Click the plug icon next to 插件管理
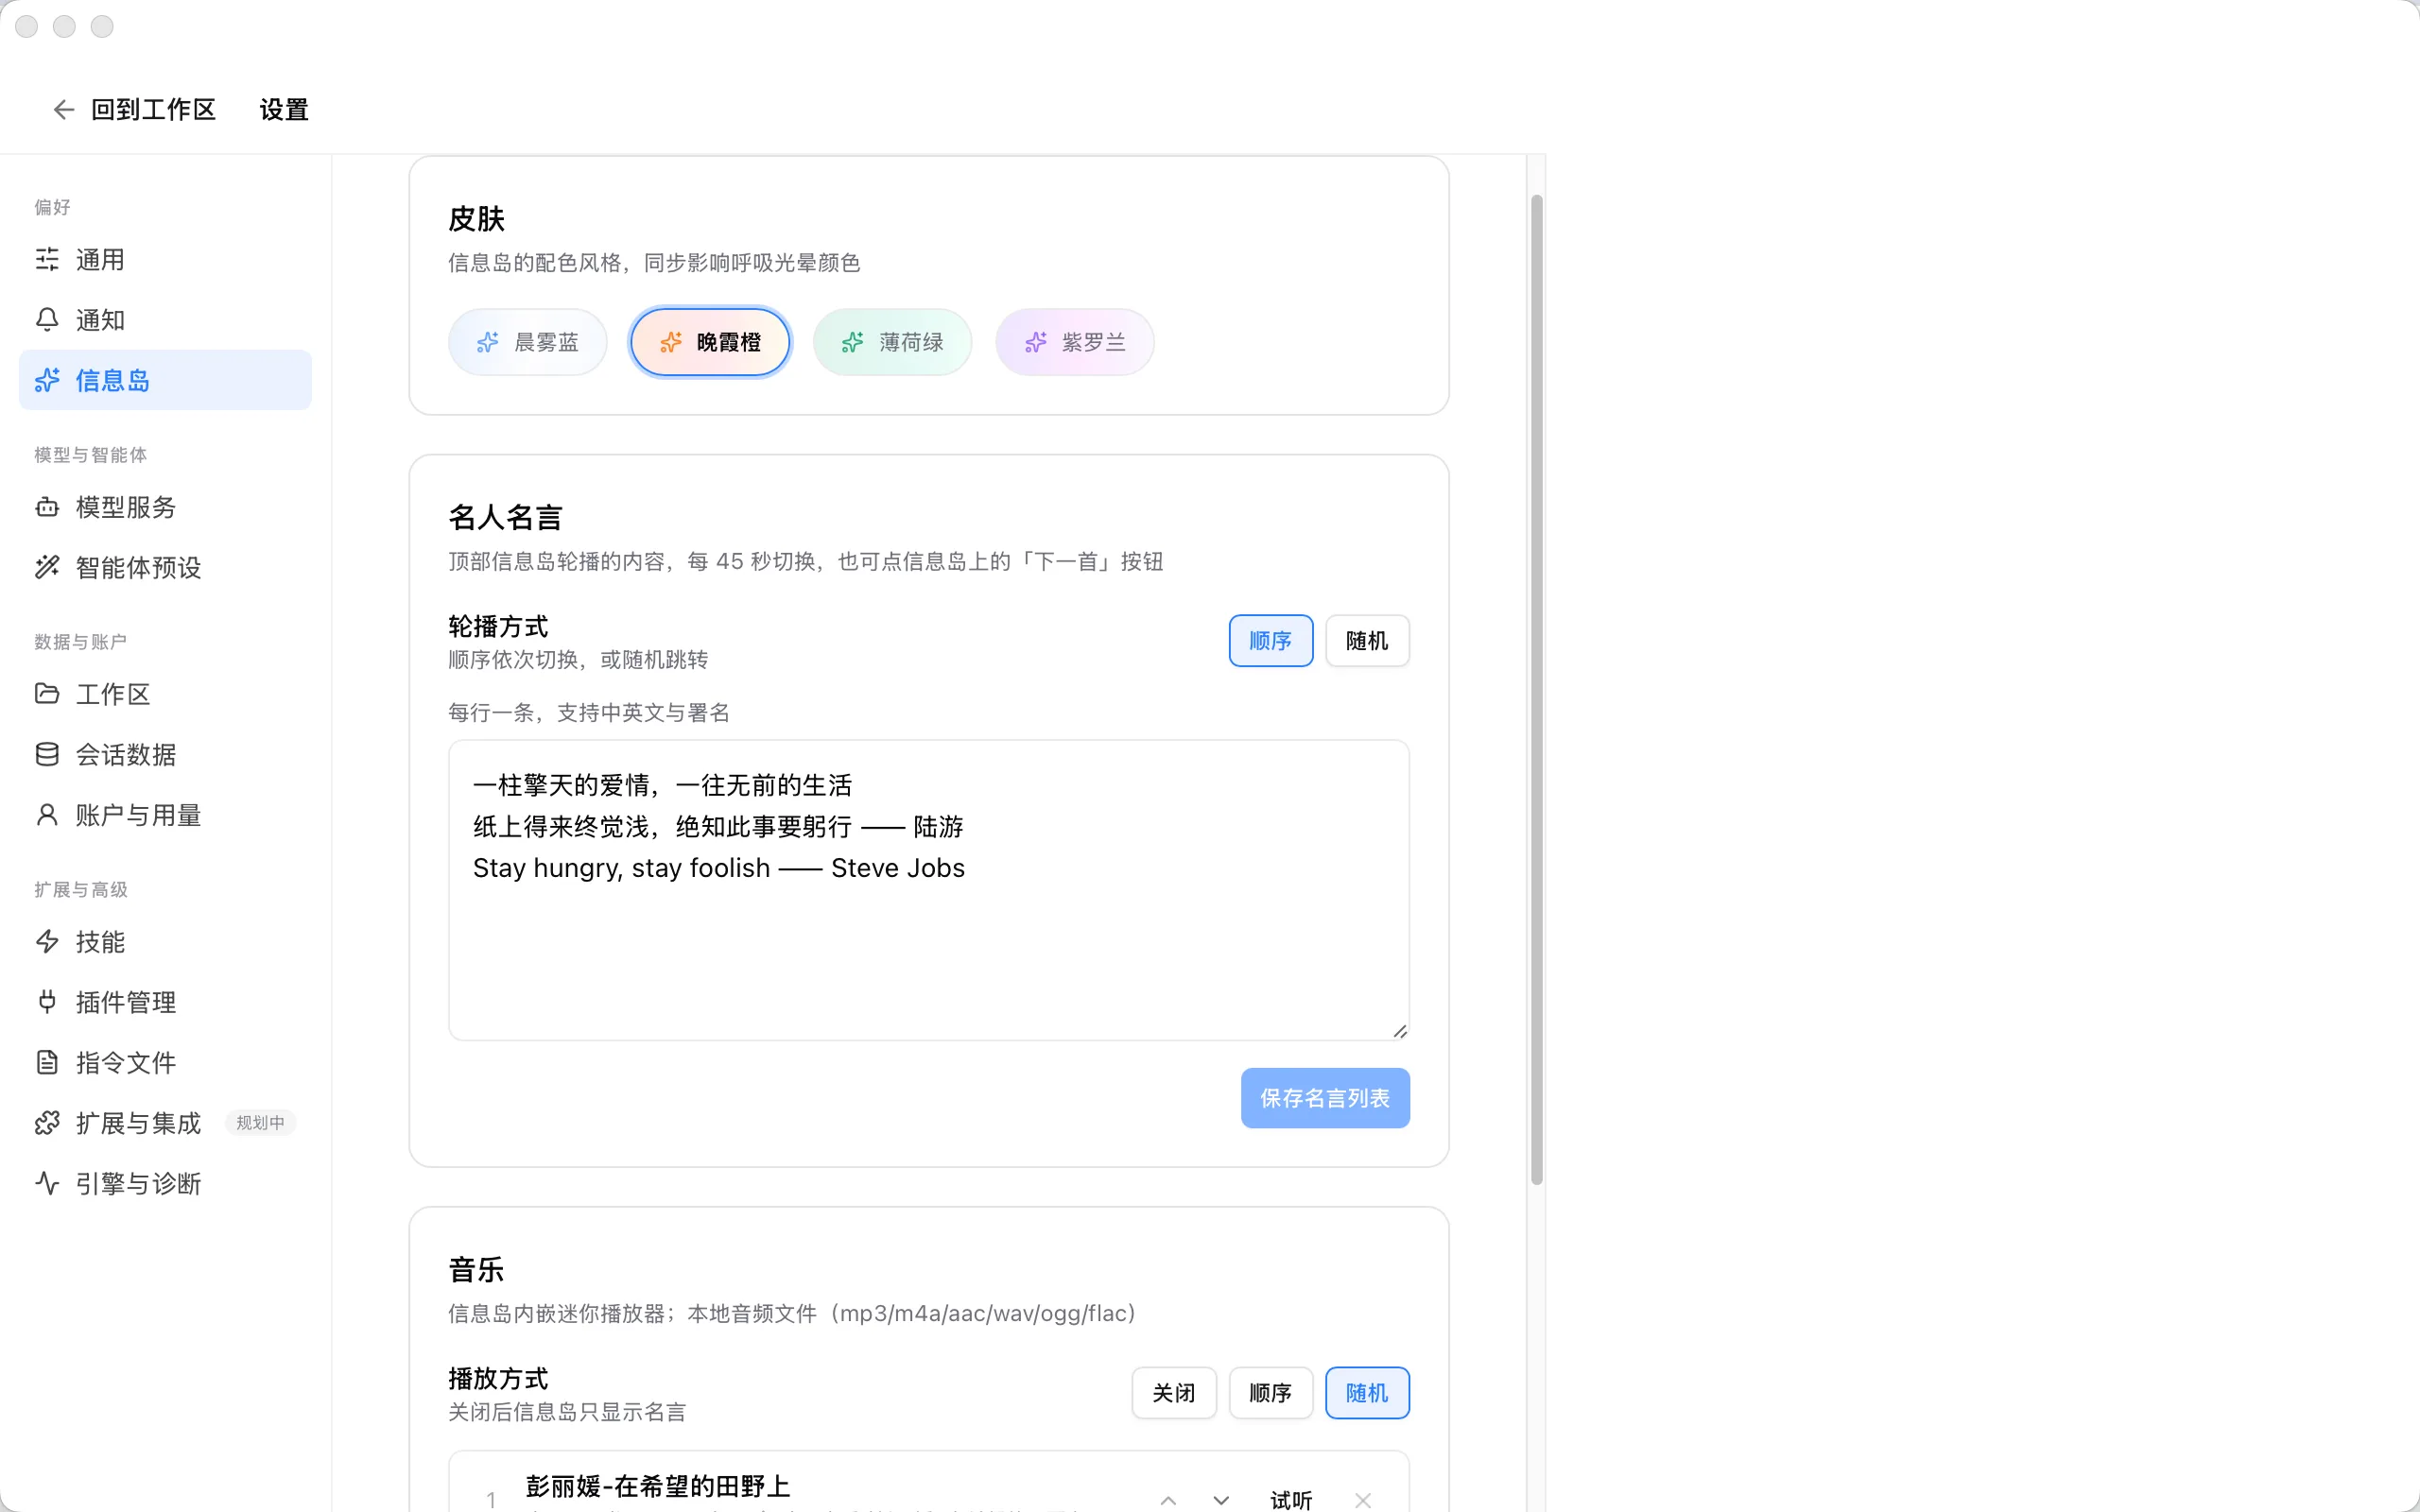This screenshot has width=2420, height=1512. [47, 1002]
